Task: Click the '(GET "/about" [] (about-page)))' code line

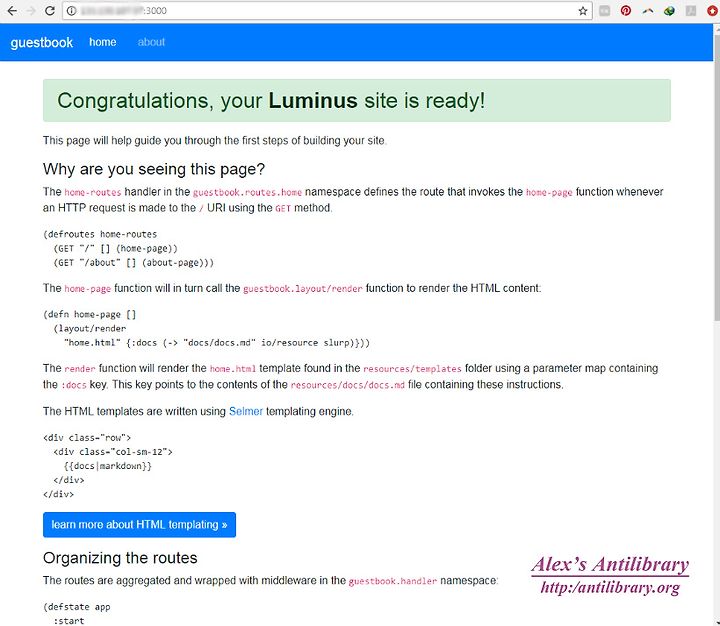Action: [134, 263]
